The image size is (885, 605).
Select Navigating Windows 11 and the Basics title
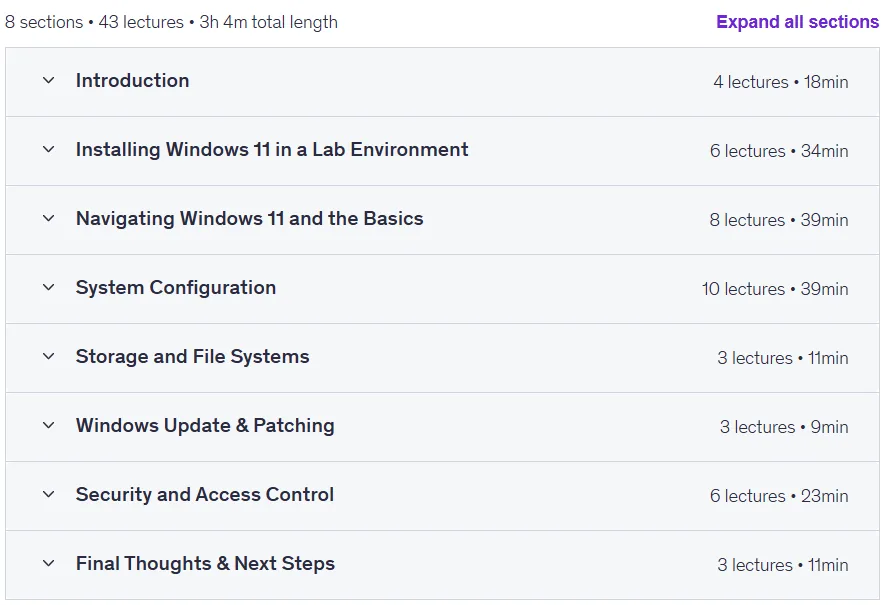pos(249,218)
